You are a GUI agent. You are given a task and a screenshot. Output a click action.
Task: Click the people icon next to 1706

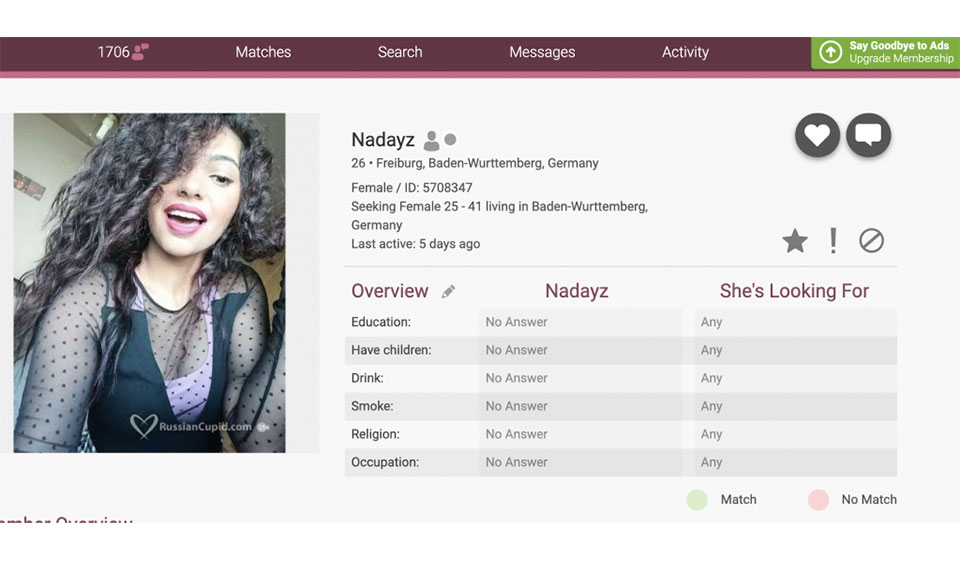click(141, 52)
